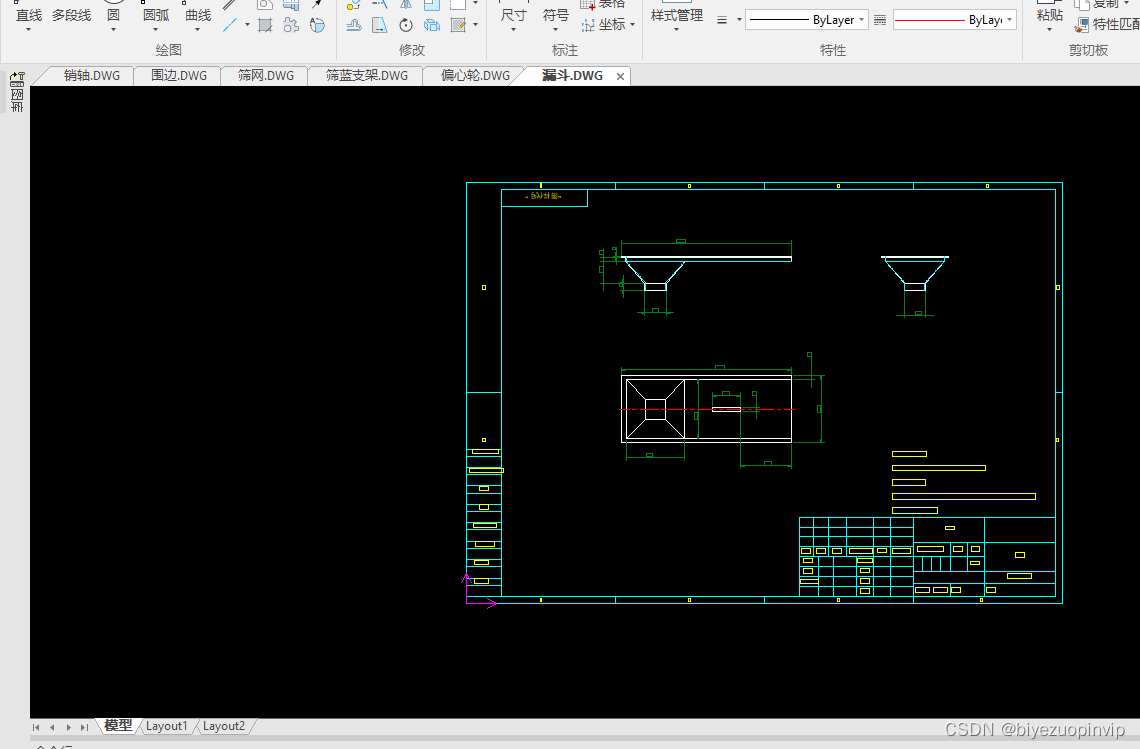This screenshot has height=749, width=1140.
Task: Expand the 圆 dropdown arrow
Action: coord(113,30)
